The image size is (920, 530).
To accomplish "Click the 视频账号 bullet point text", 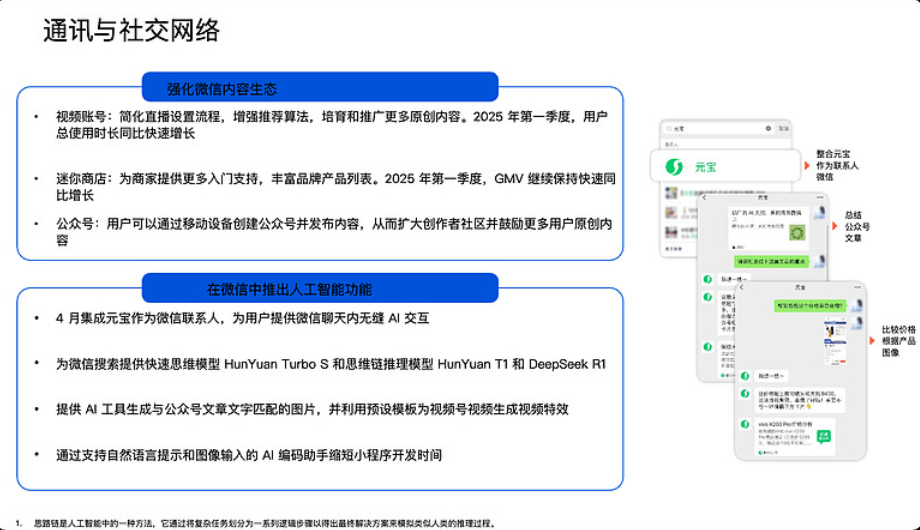I will (330, 125).
